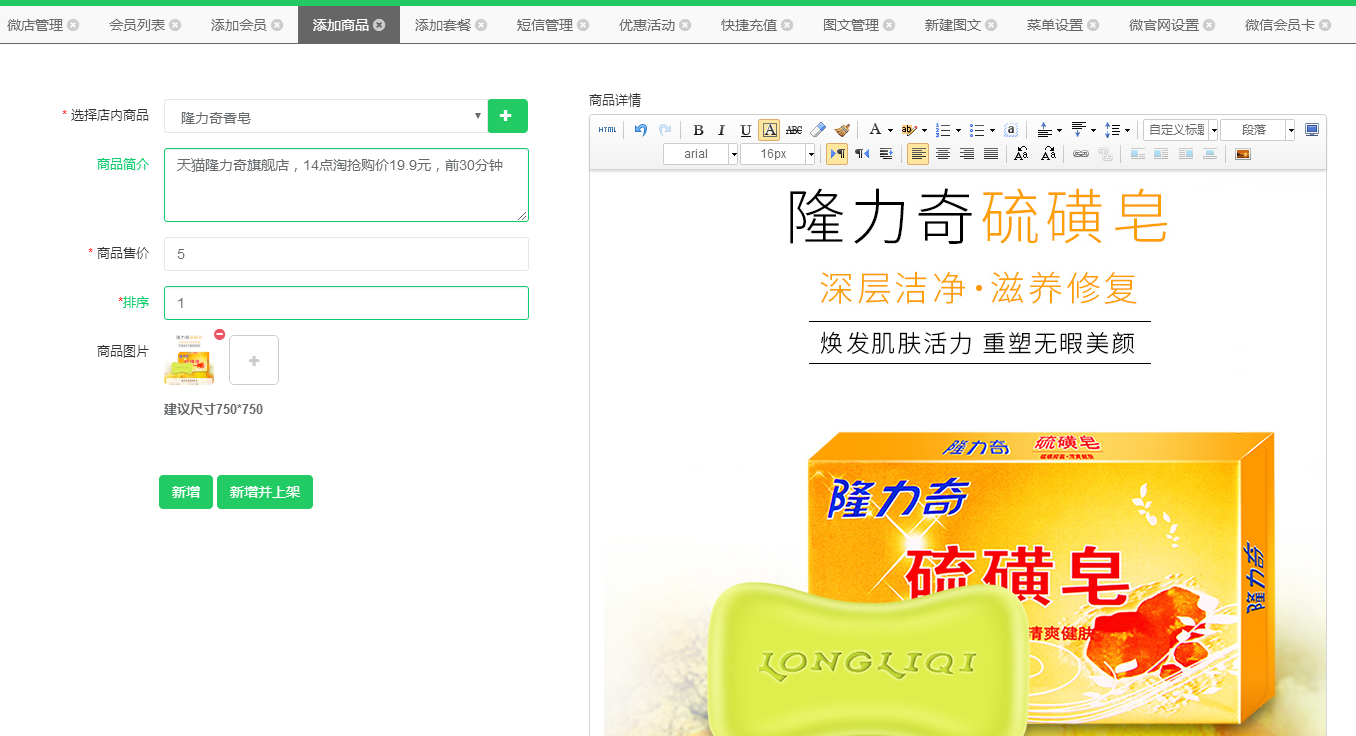1356x736 pixels.
Task: Click the text highlight color icon
Action: tap(909, 130)
